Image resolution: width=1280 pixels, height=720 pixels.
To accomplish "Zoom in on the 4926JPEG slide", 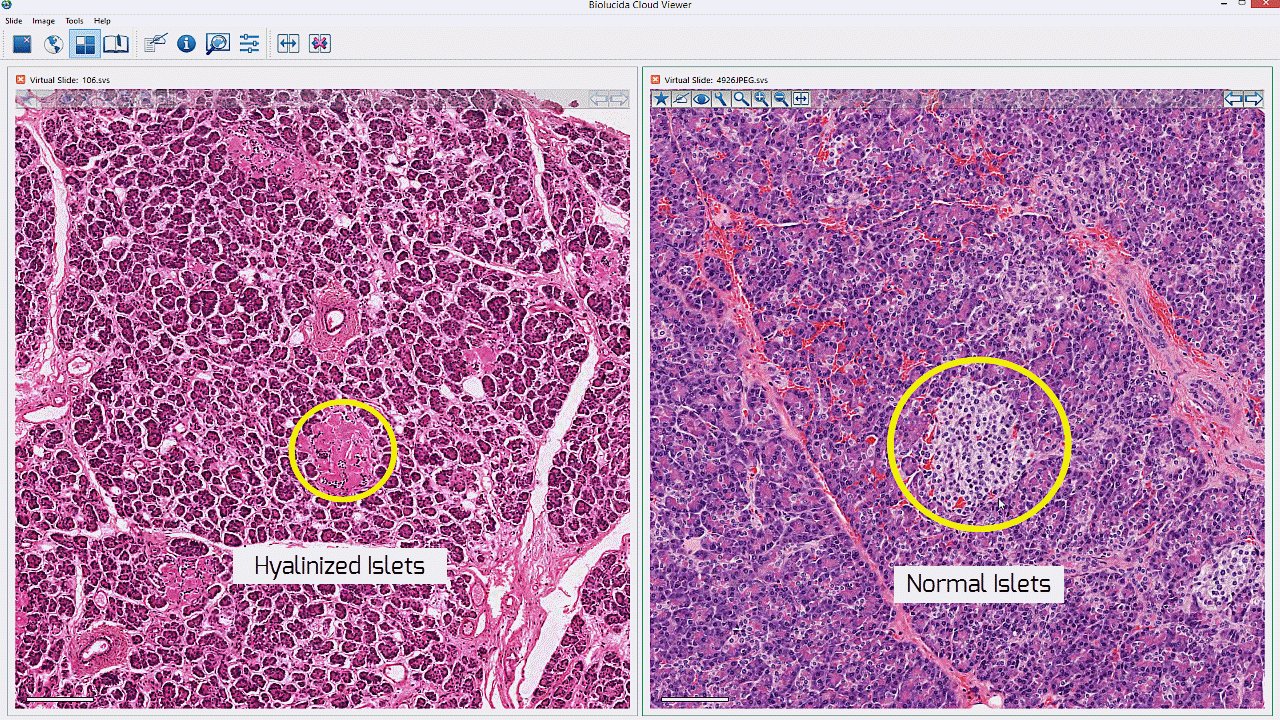I will pos(760,99).
